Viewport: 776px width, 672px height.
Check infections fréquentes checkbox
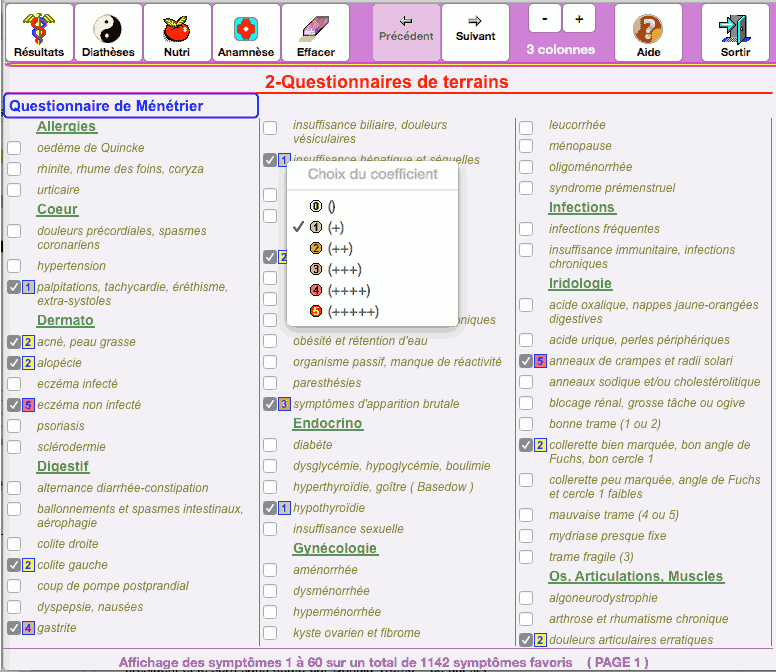point(526,229)
